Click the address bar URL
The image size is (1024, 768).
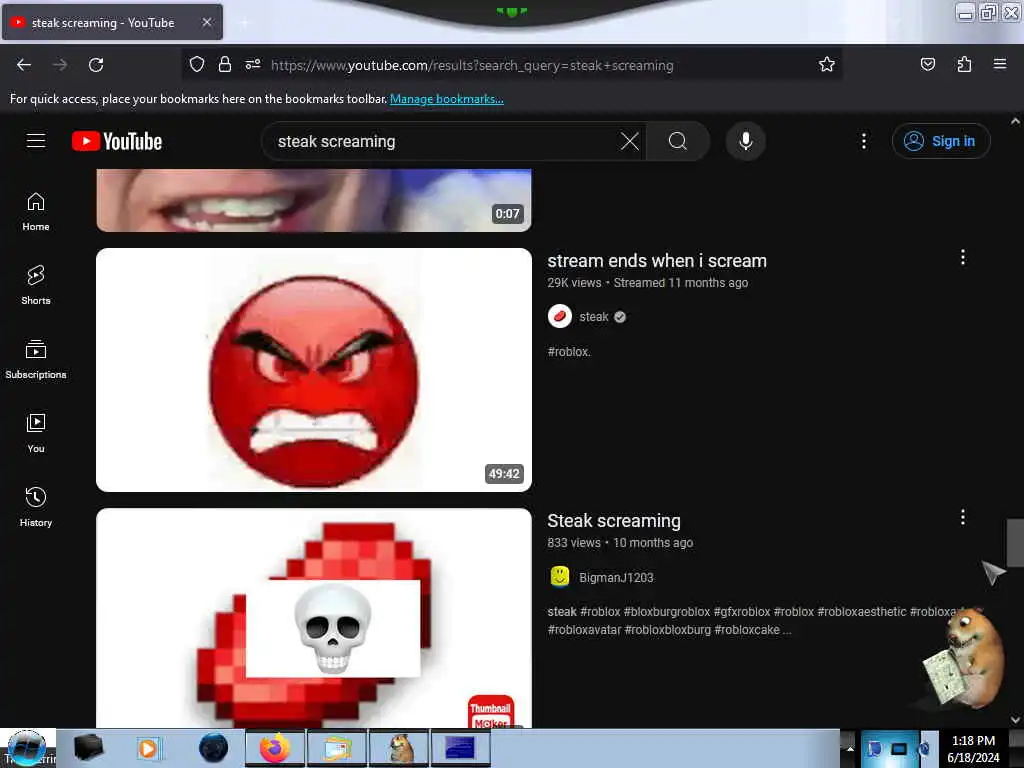point(472,65)
